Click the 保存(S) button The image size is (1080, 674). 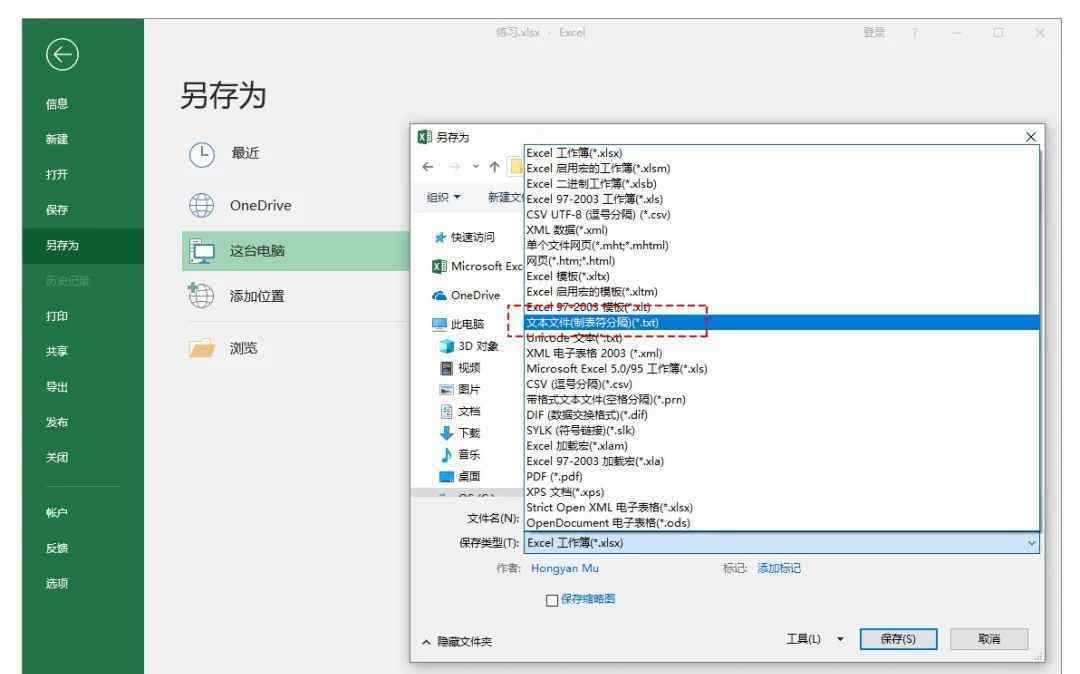(898, 639)
